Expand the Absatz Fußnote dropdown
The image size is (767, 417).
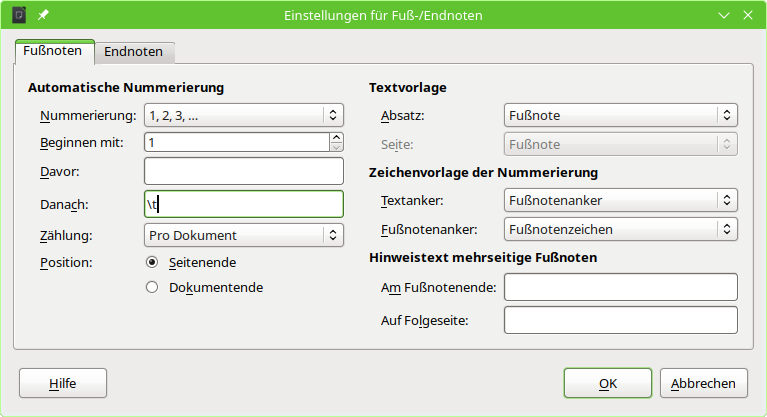coord(620,115)
